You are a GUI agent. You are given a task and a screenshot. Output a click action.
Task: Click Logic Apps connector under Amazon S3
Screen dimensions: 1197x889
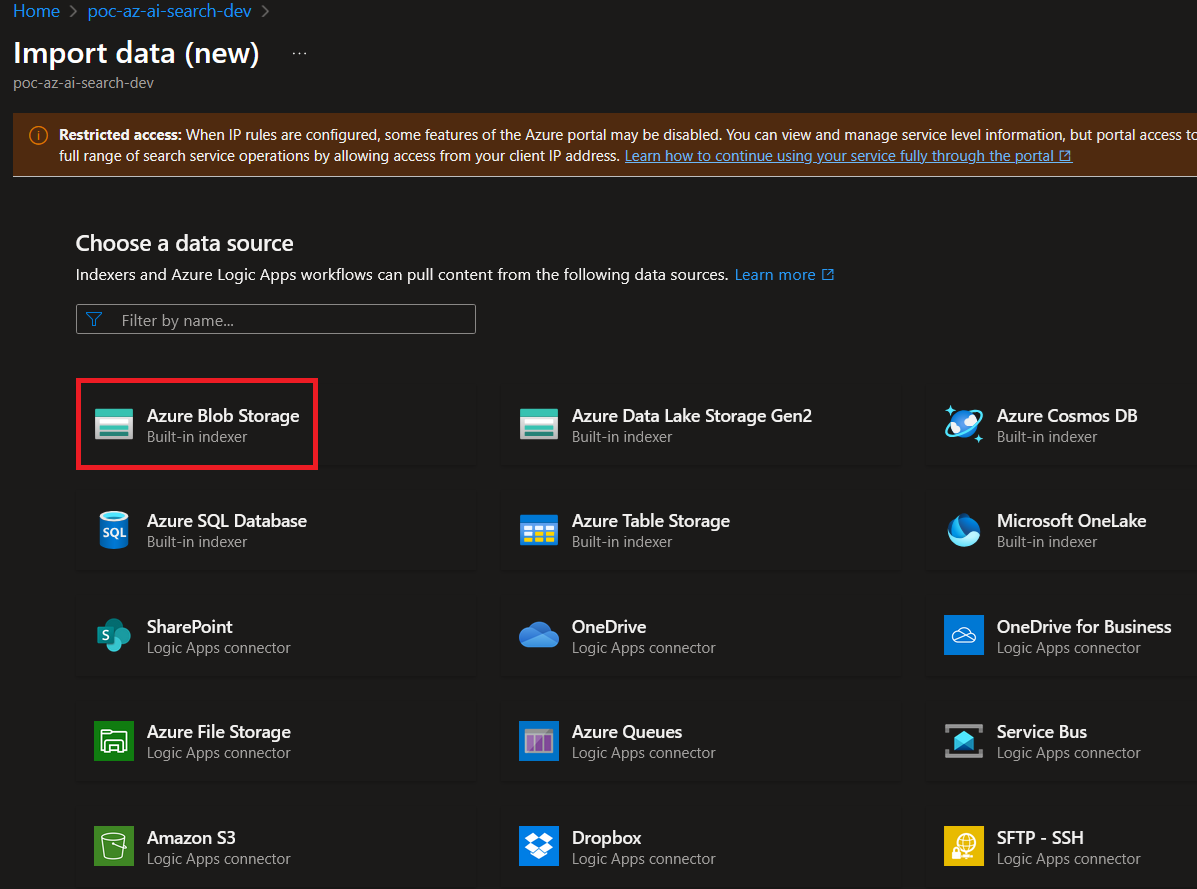218,858
